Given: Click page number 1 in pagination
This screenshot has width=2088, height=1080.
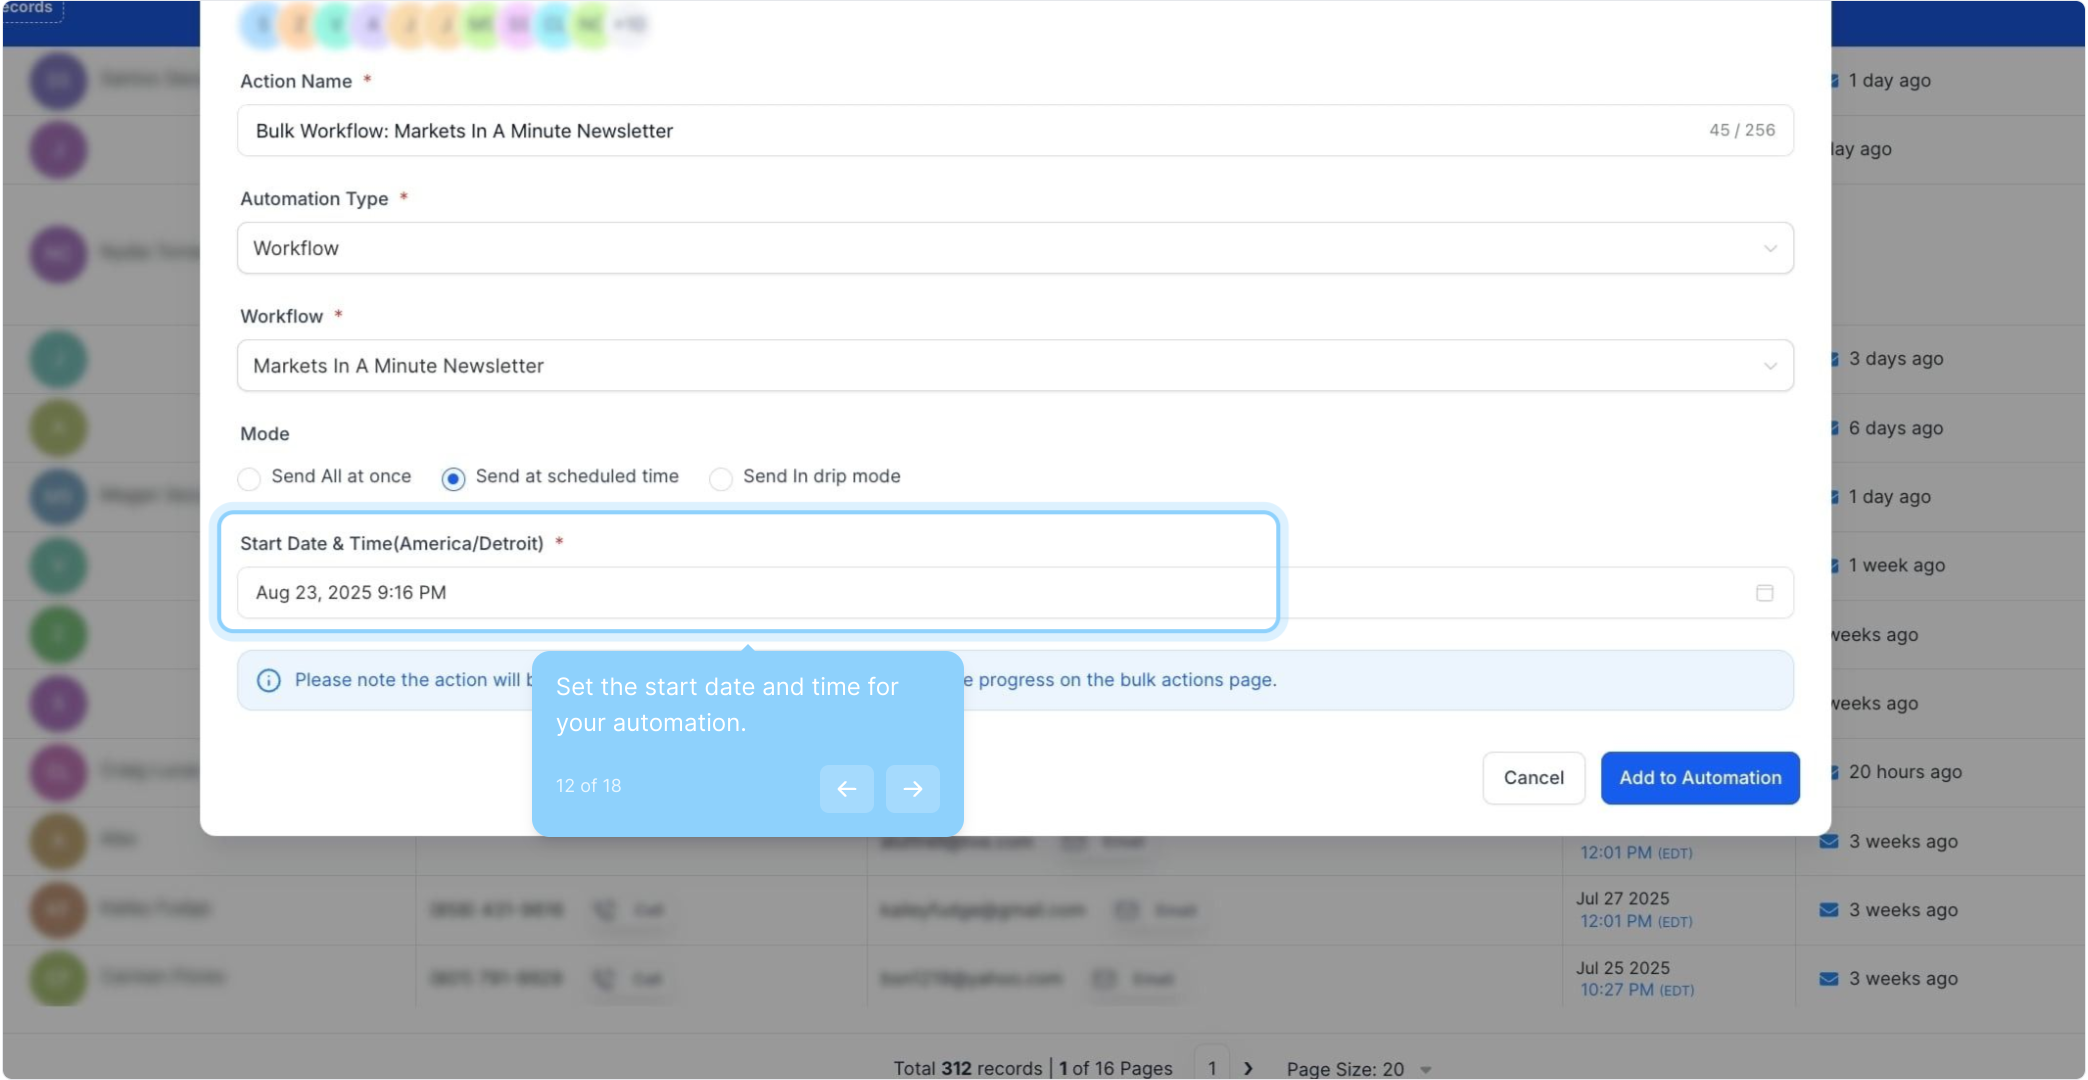Looking at the screenshot, I should click(x=1211, y=1068).
